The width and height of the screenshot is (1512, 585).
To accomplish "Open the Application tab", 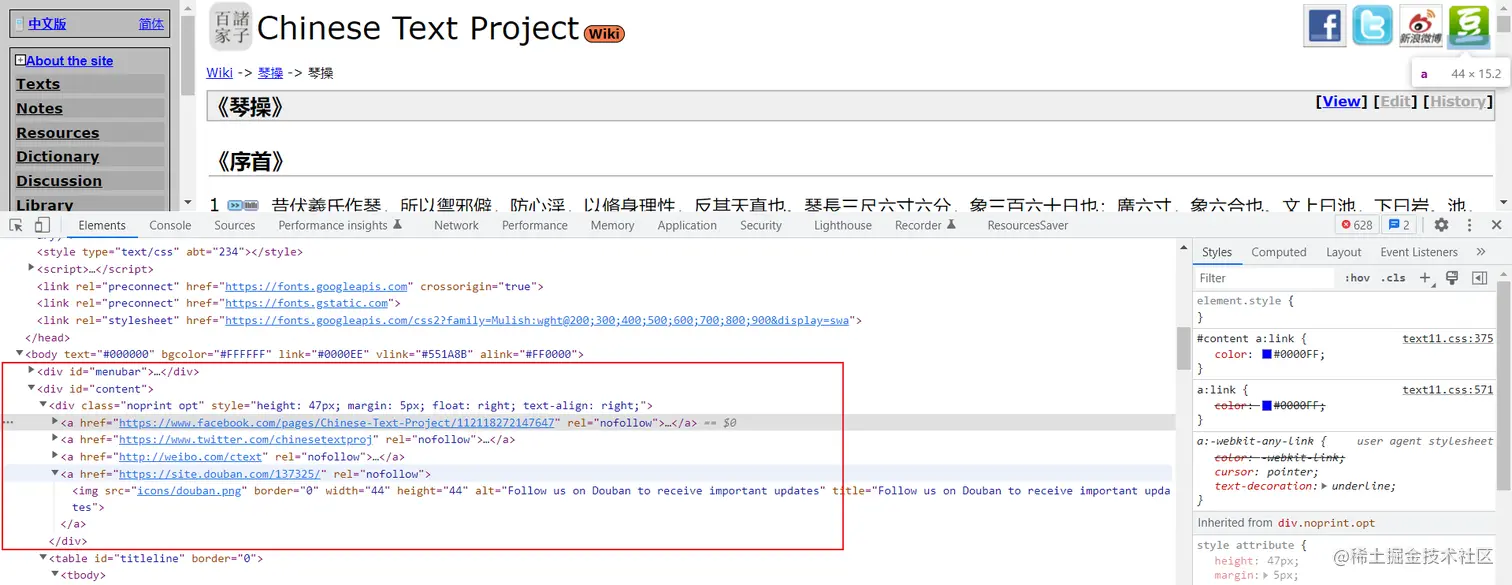I will 687,225.
